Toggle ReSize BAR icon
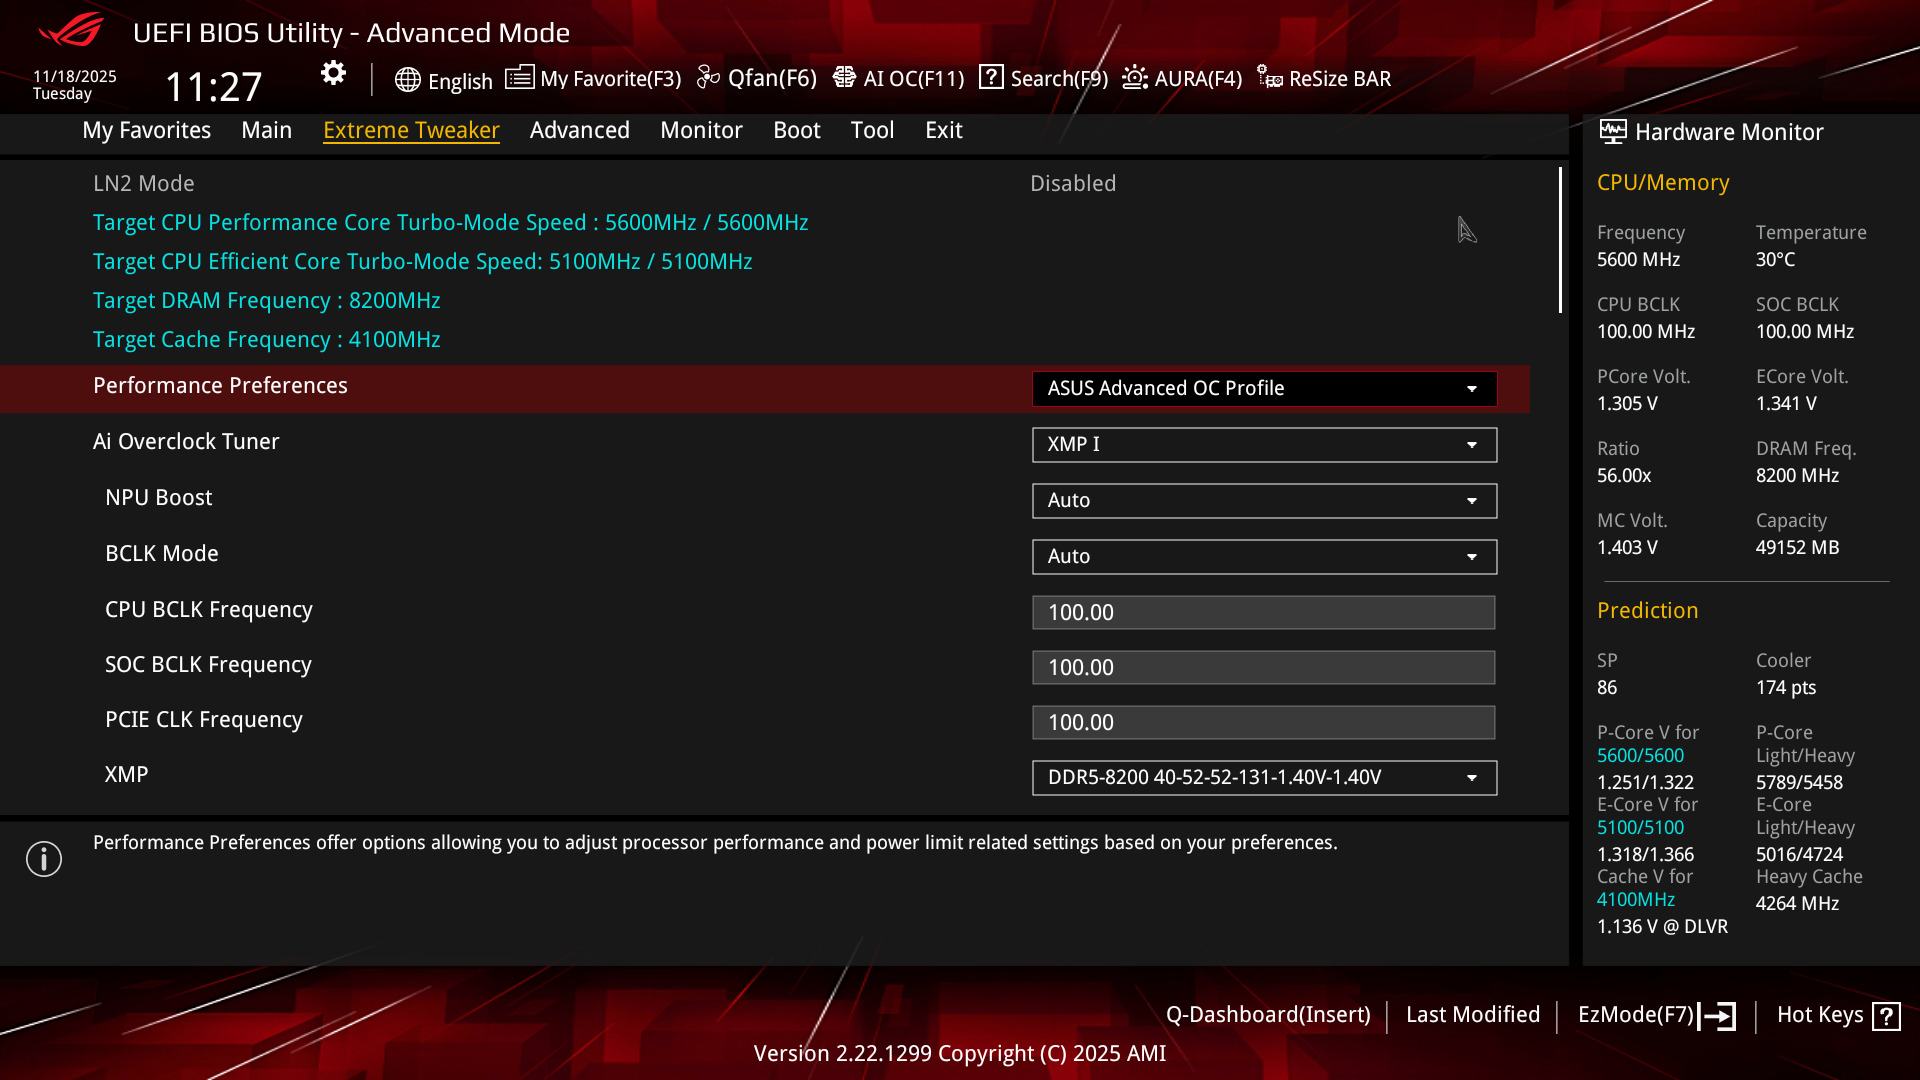Viewport: 1920px width, 1080px height. 1269,78
